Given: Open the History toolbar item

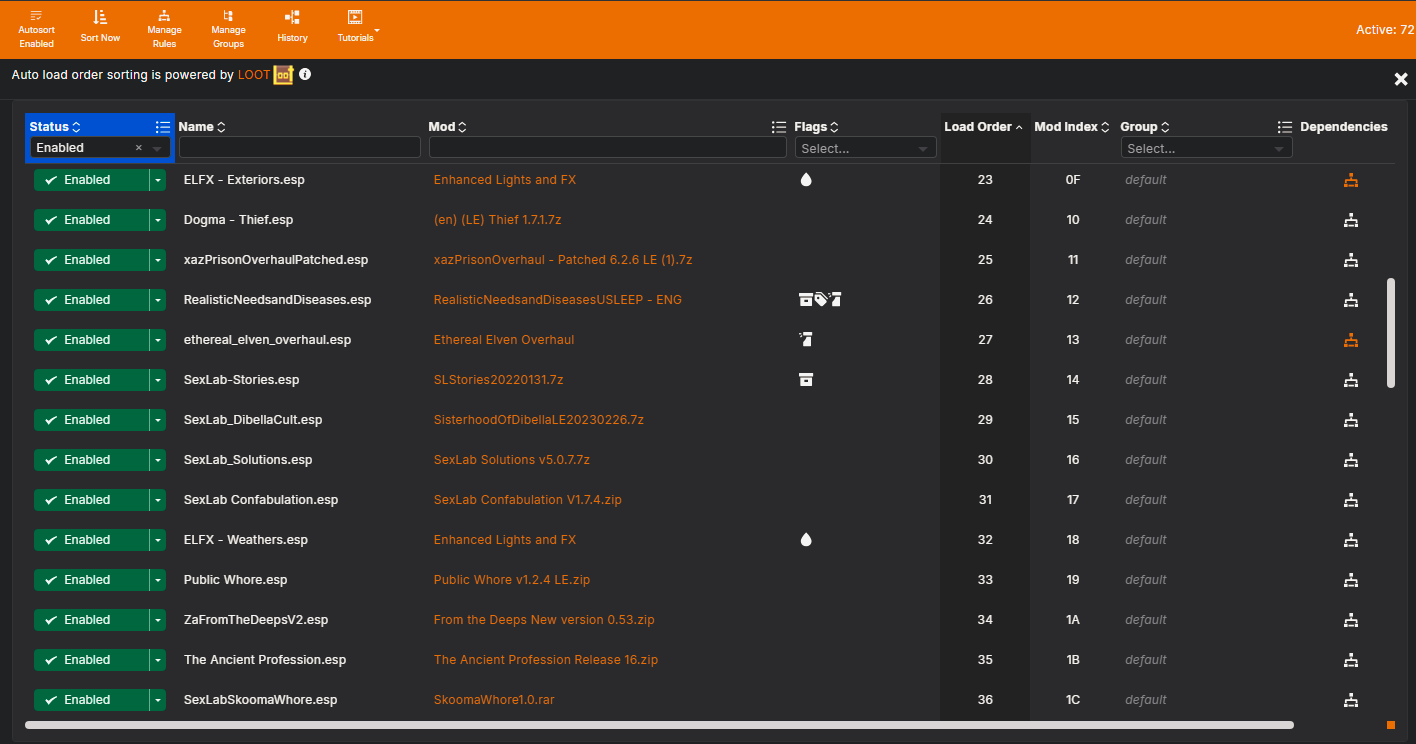Looking at the screenshot, I should (292, 26).
